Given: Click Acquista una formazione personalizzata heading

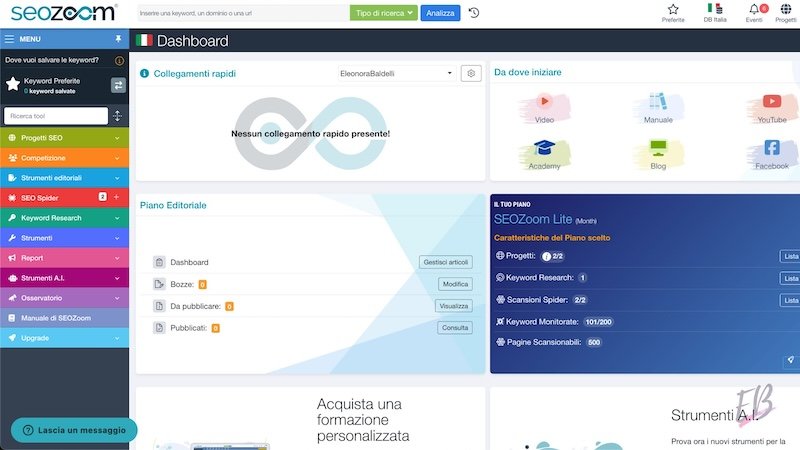Looking at the screenshot, I should (363, 420).
